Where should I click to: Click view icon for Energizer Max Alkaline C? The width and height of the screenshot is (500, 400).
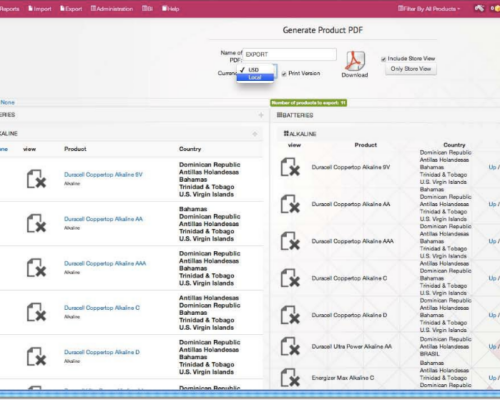(x=290, y=377)
